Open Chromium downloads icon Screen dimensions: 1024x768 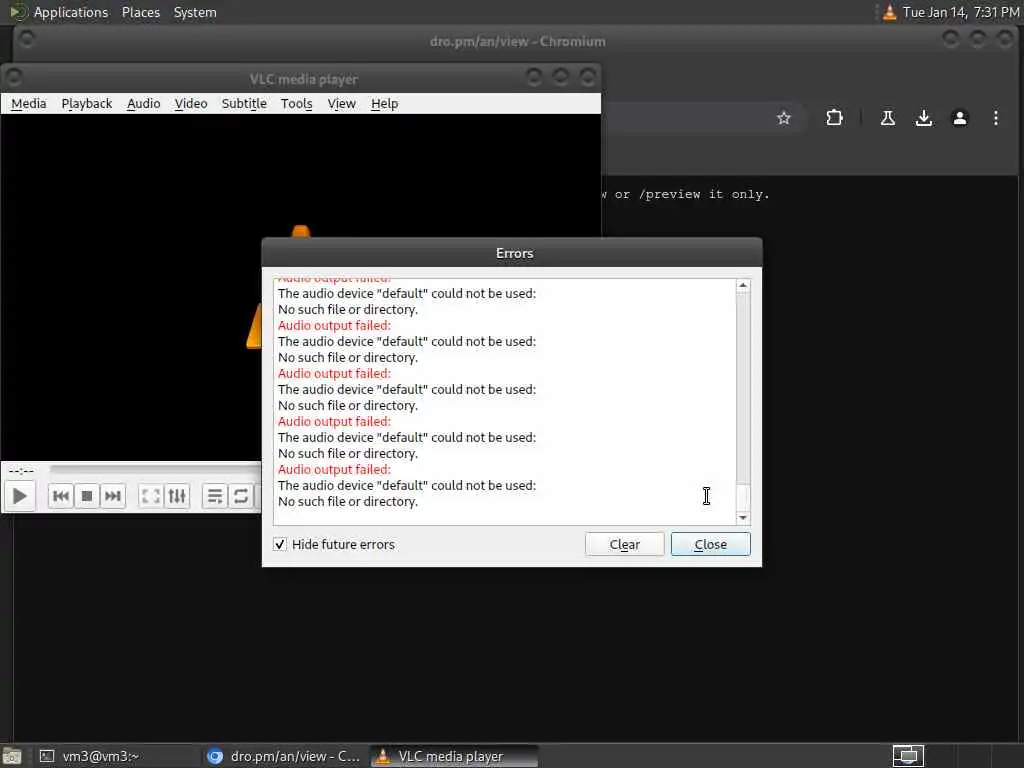923,118
